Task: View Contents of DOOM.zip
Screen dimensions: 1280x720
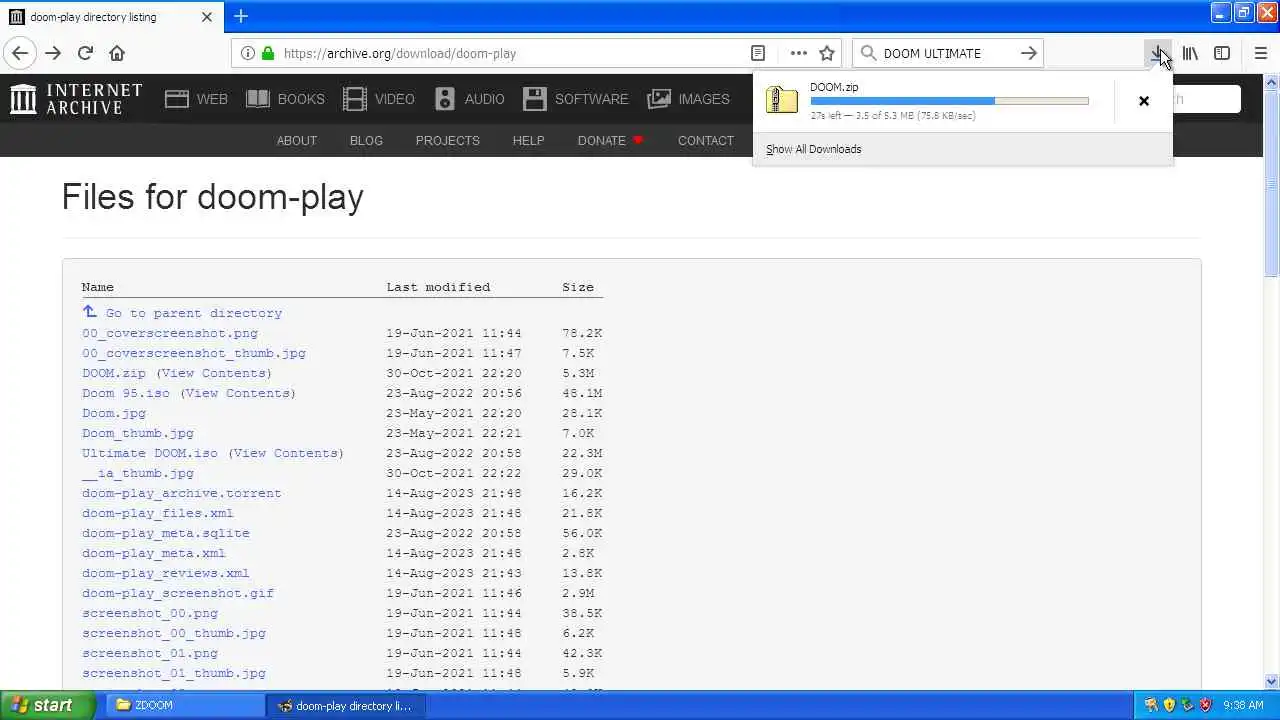Action: (214, 373)
